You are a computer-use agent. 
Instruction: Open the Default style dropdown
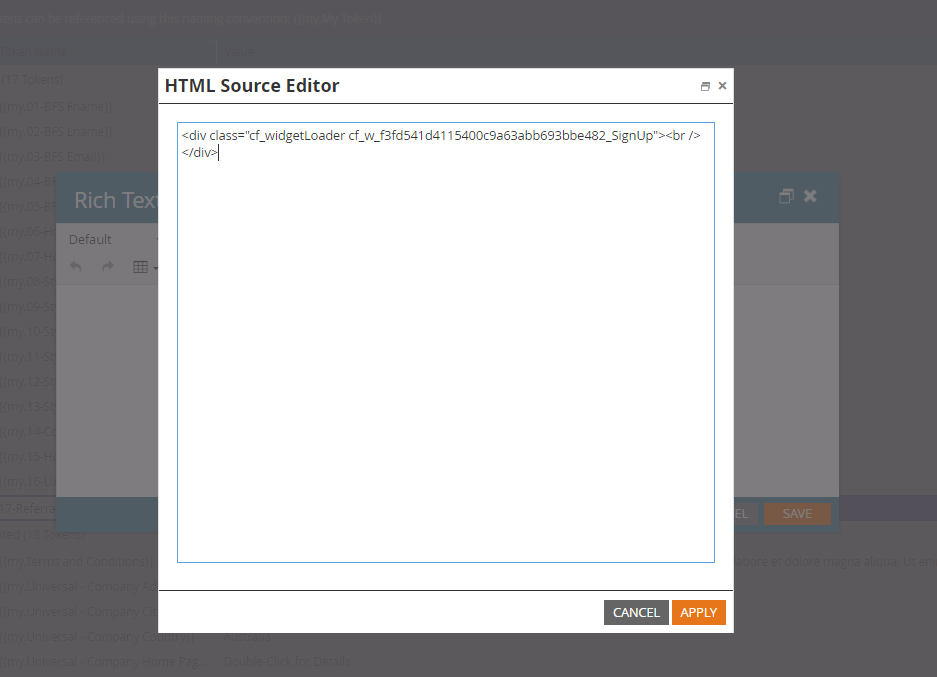(x=110, y=239)
